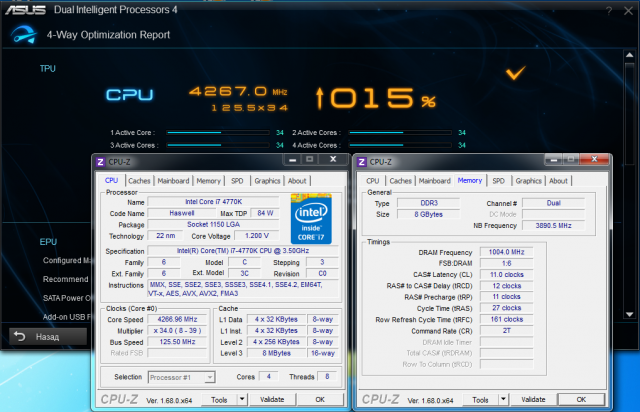This screenshot has width=640, height=412.
Task: Click OK in the left CPU-Z window
Action: [x=320, y=399]
